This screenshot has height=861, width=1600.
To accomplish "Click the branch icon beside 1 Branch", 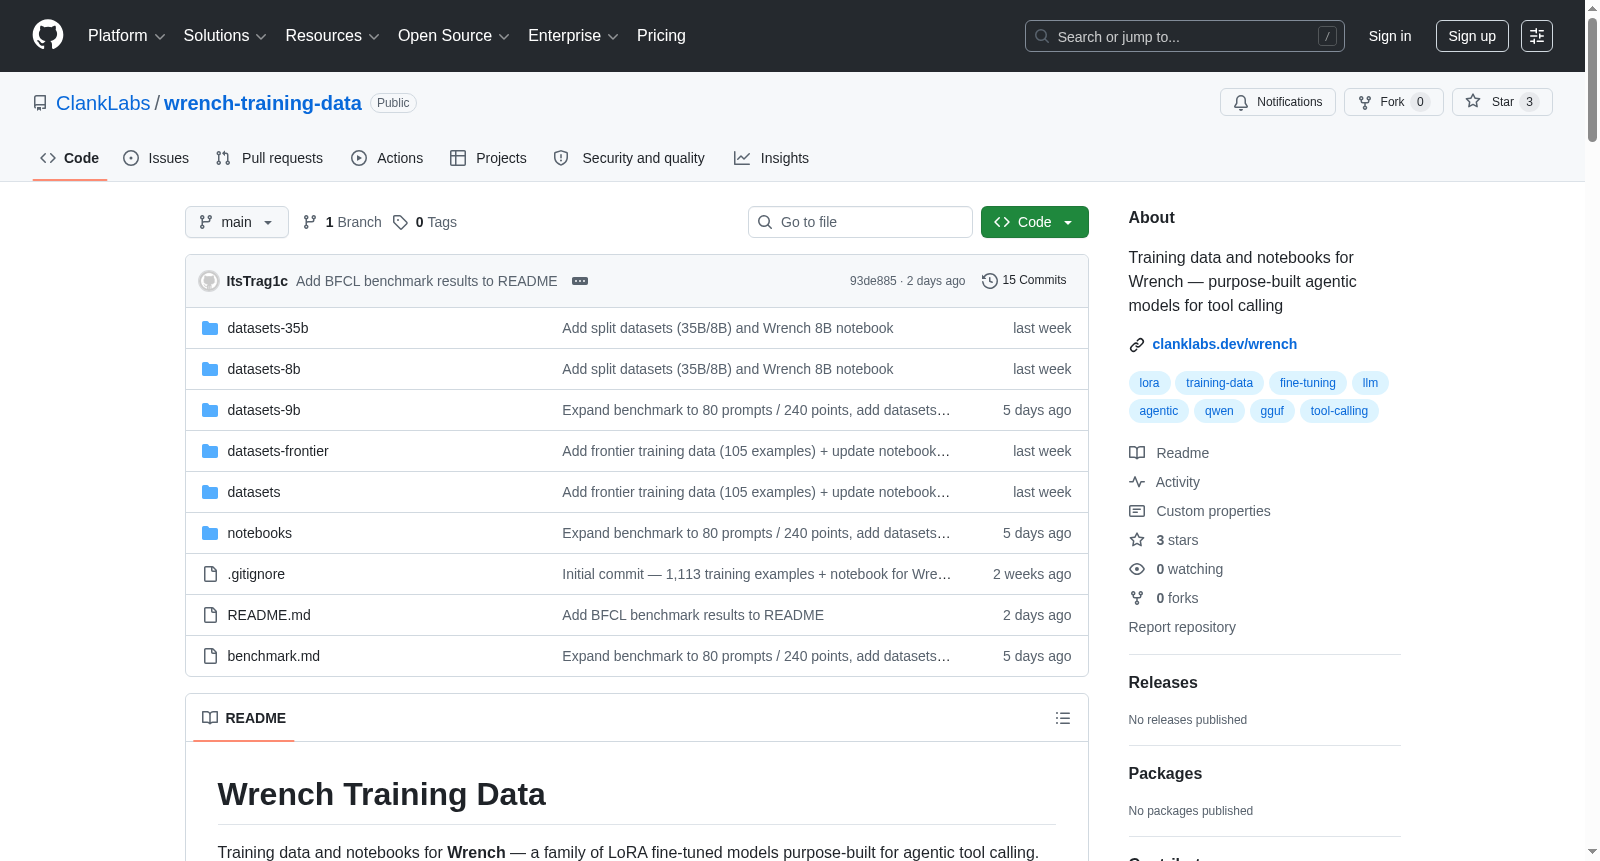I will click(x=310, y=222).
